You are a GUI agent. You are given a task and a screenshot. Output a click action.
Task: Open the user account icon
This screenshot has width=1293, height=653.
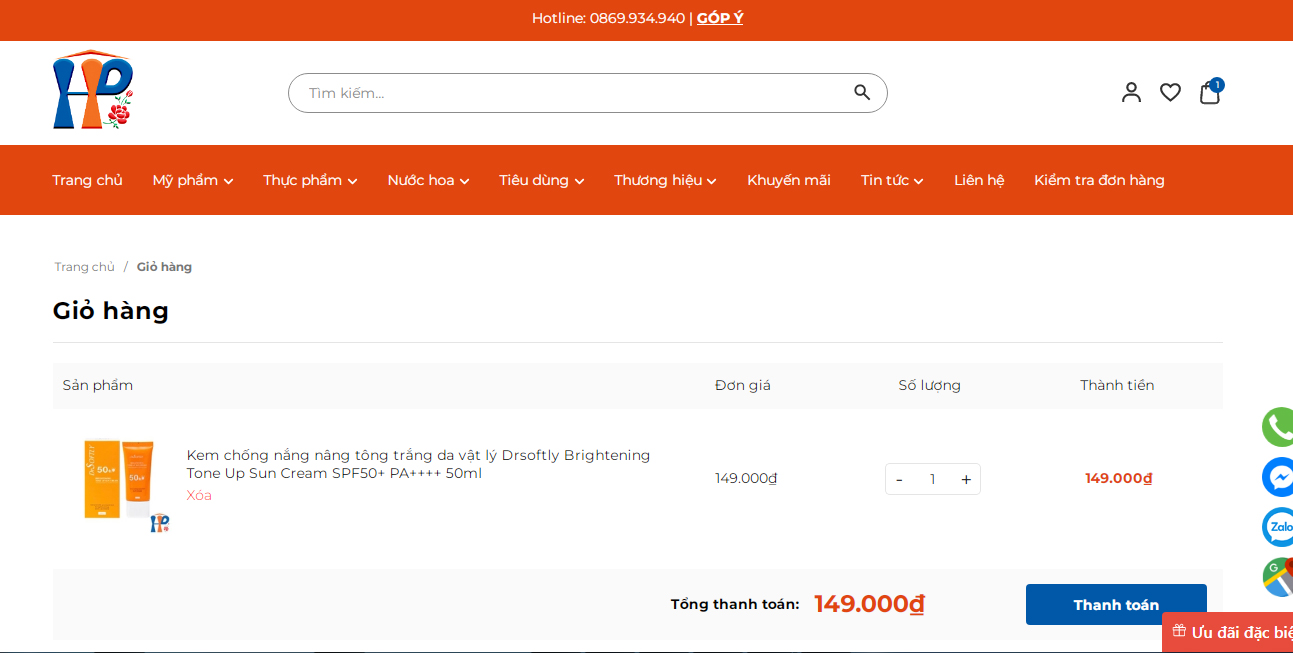1131,92
